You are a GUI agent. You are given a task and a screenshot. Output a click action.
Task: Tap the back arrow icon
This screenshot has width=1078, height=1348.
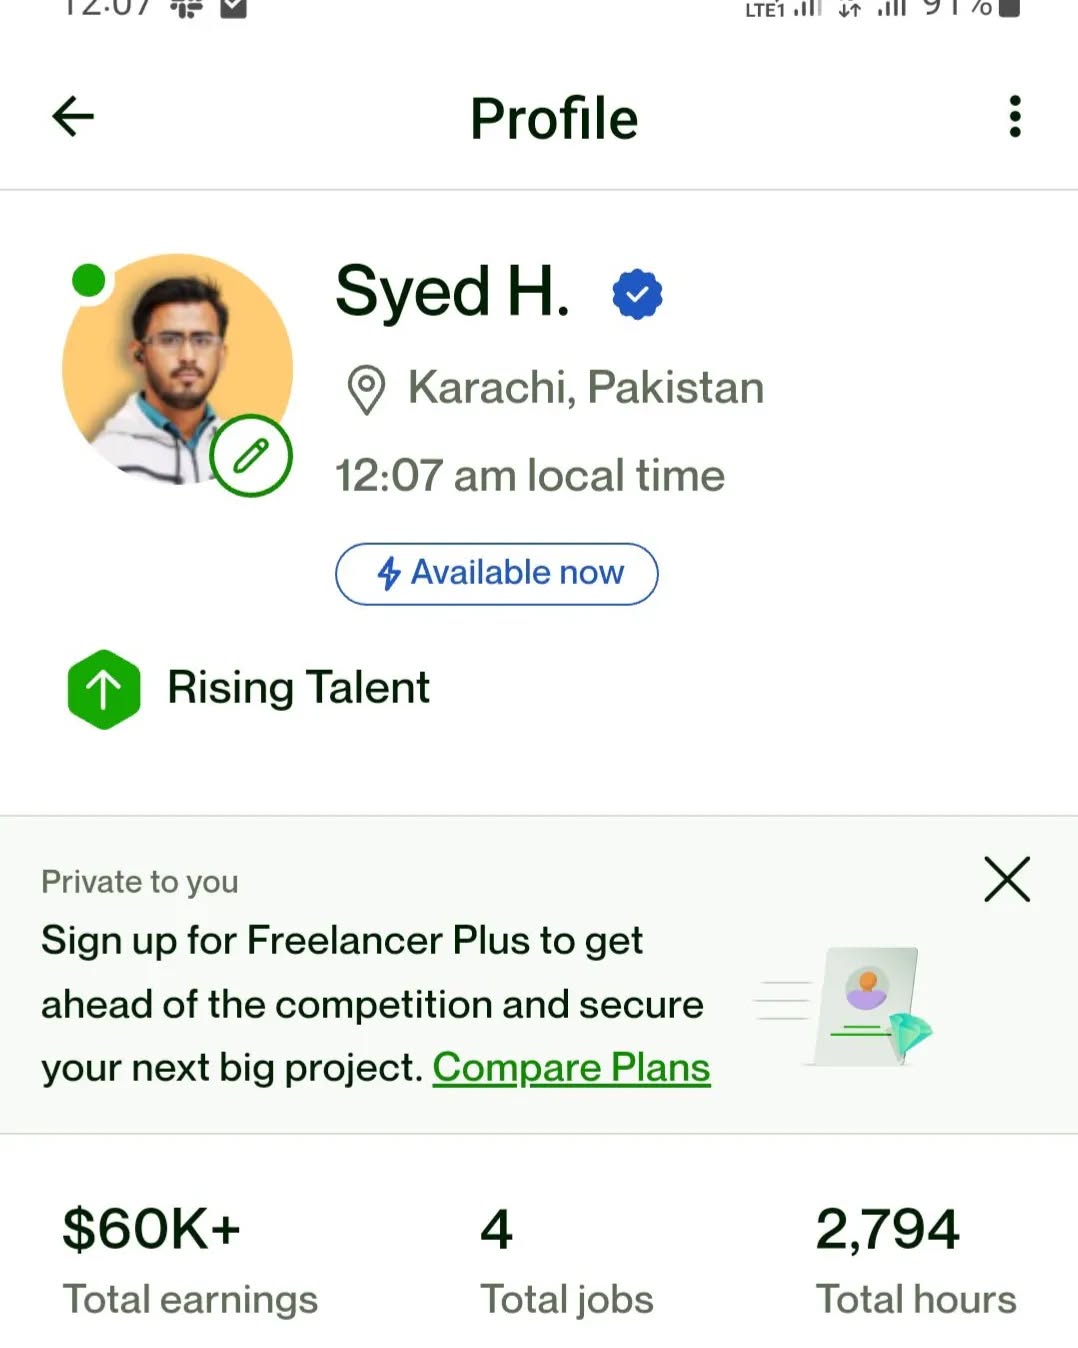pyautogui.click(x=73, y=117)
